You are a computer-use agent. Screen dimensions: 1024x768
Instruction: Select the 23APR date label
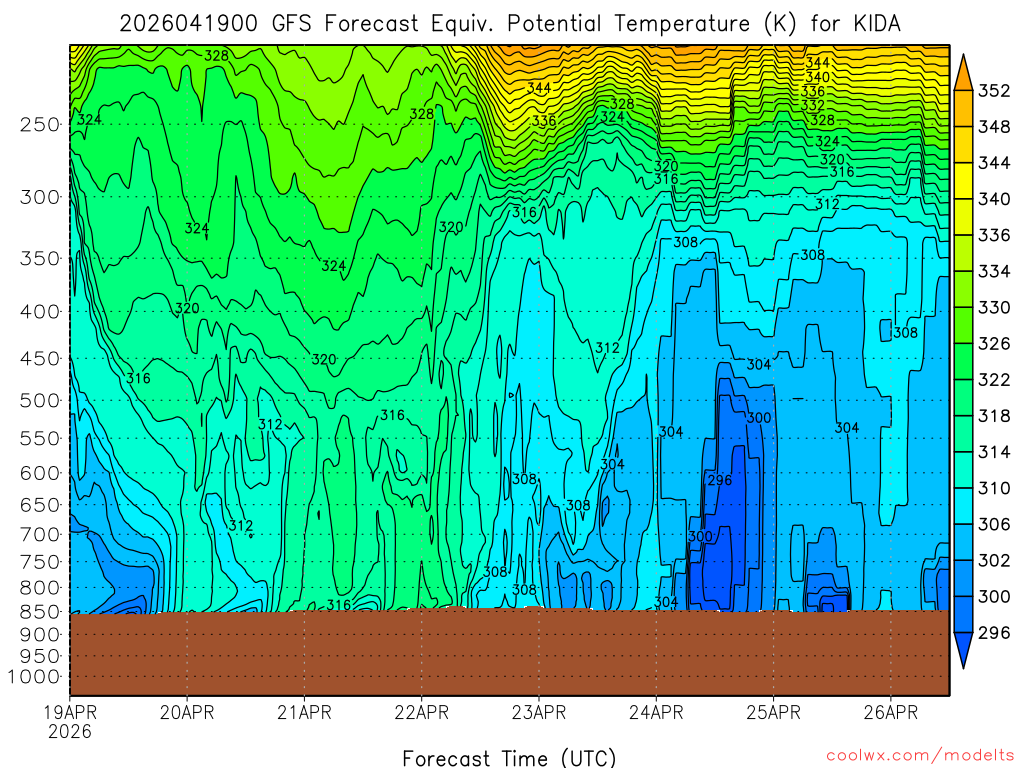click(539, 712)
